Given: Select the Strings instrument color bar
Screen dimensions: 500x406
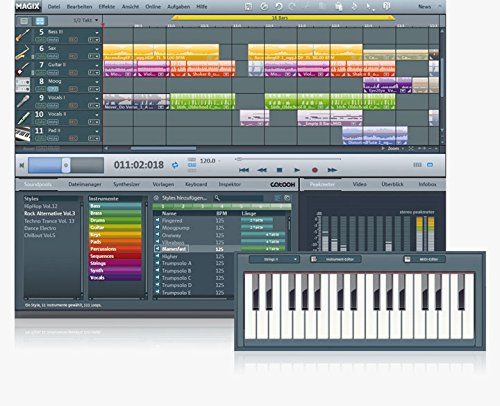Looking at the screenshot, I should click(115, 263).
